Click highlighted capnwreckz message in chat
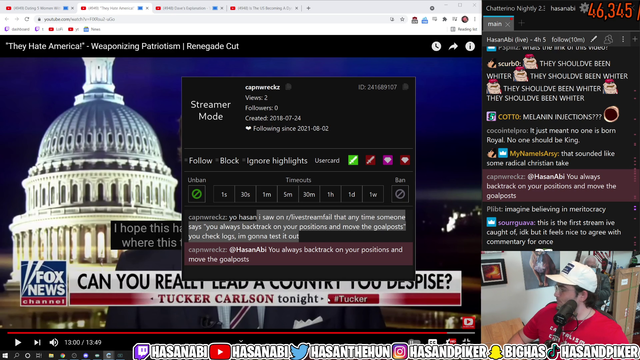 [x=558, y=186]
